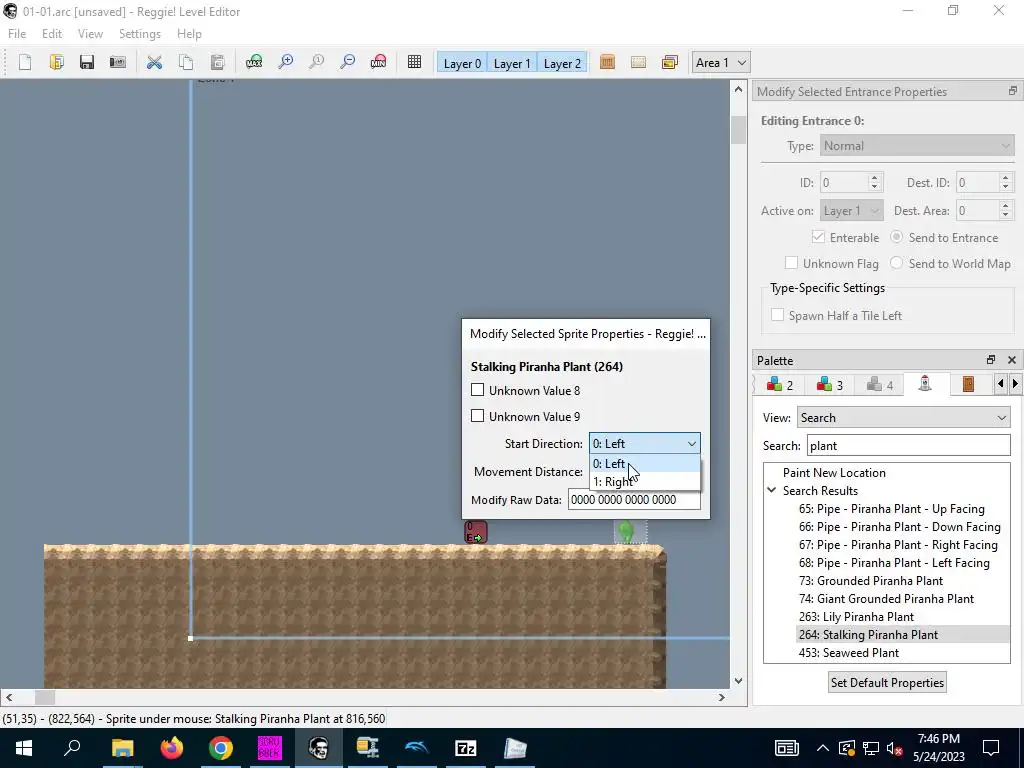The image size is (1024, 768).
Task: Click the Zoom to Maximum icon
Action: pyautogui.click(x=254, y=63)
